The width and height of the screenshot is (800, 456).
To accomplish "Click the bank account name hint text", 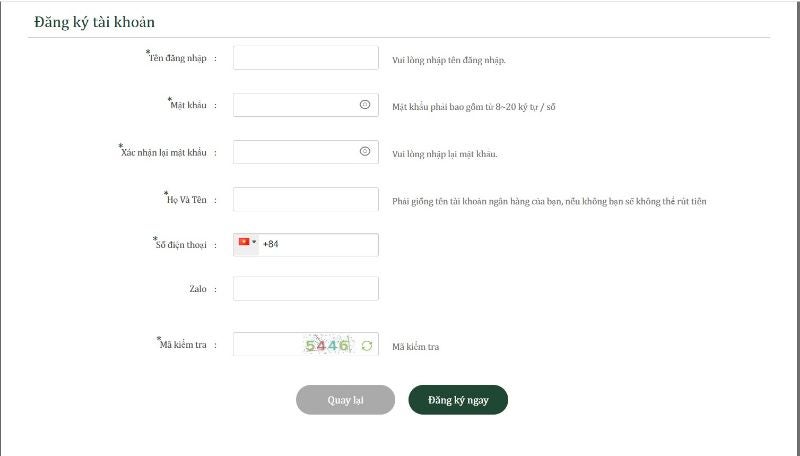I will (x=550, y=201).
